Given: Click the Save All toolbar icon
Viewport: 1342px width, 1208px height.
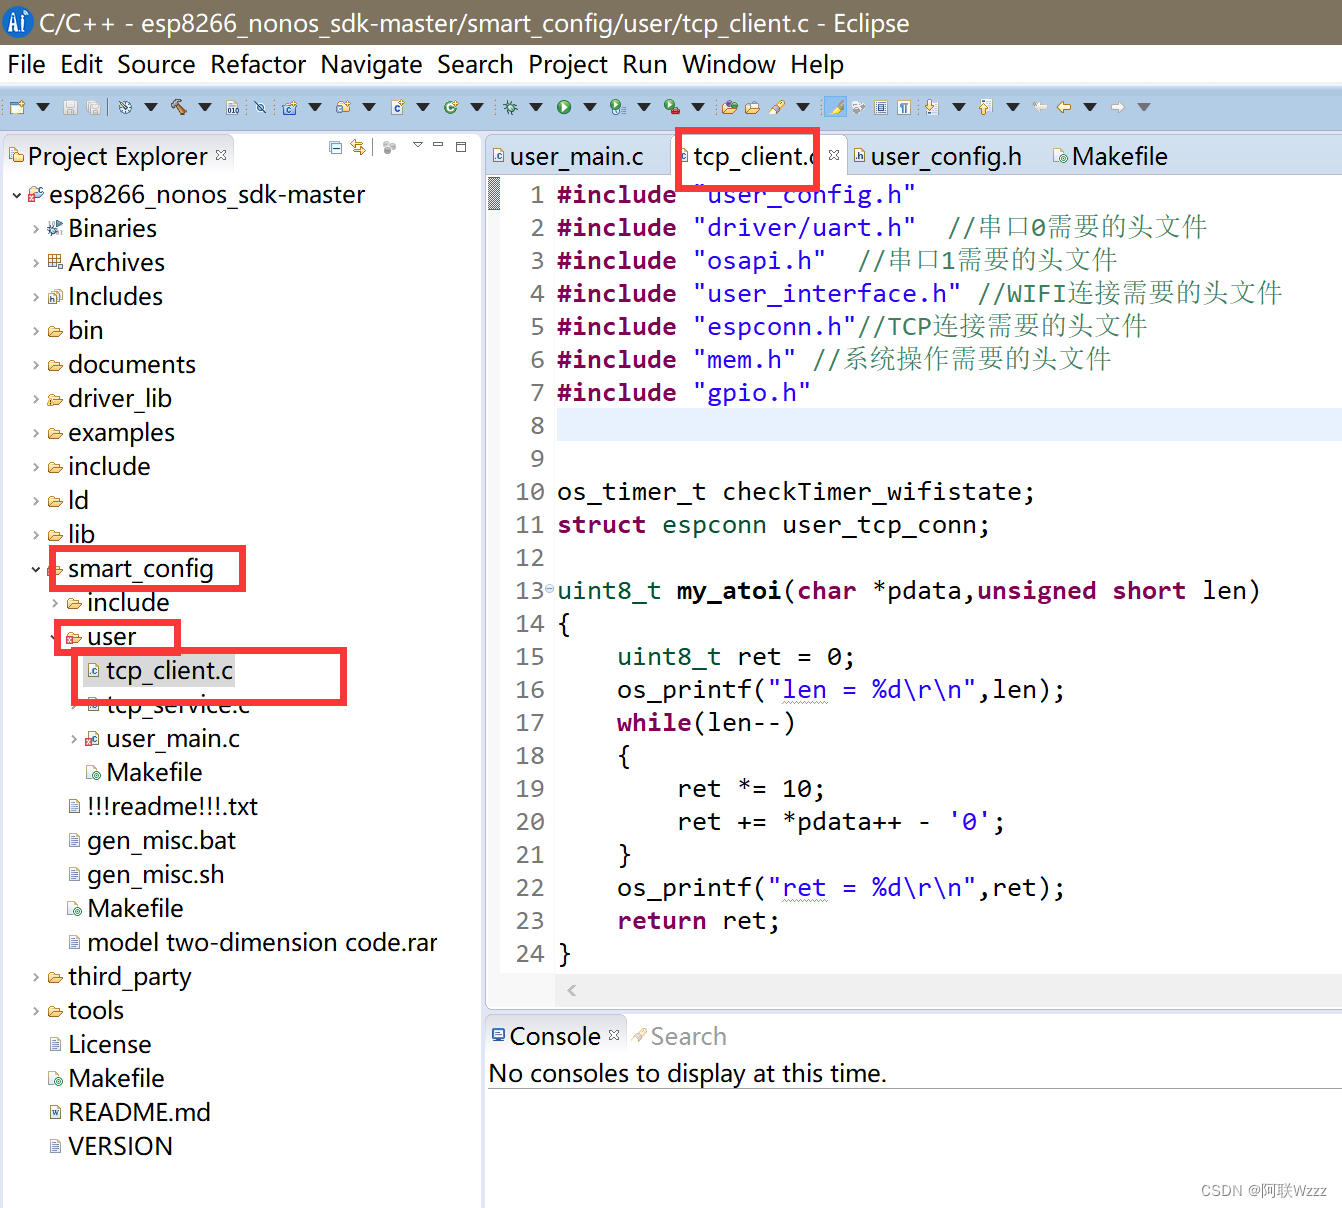Looking at the screenshot, I should pyautogui.click(x=93, y=107).
